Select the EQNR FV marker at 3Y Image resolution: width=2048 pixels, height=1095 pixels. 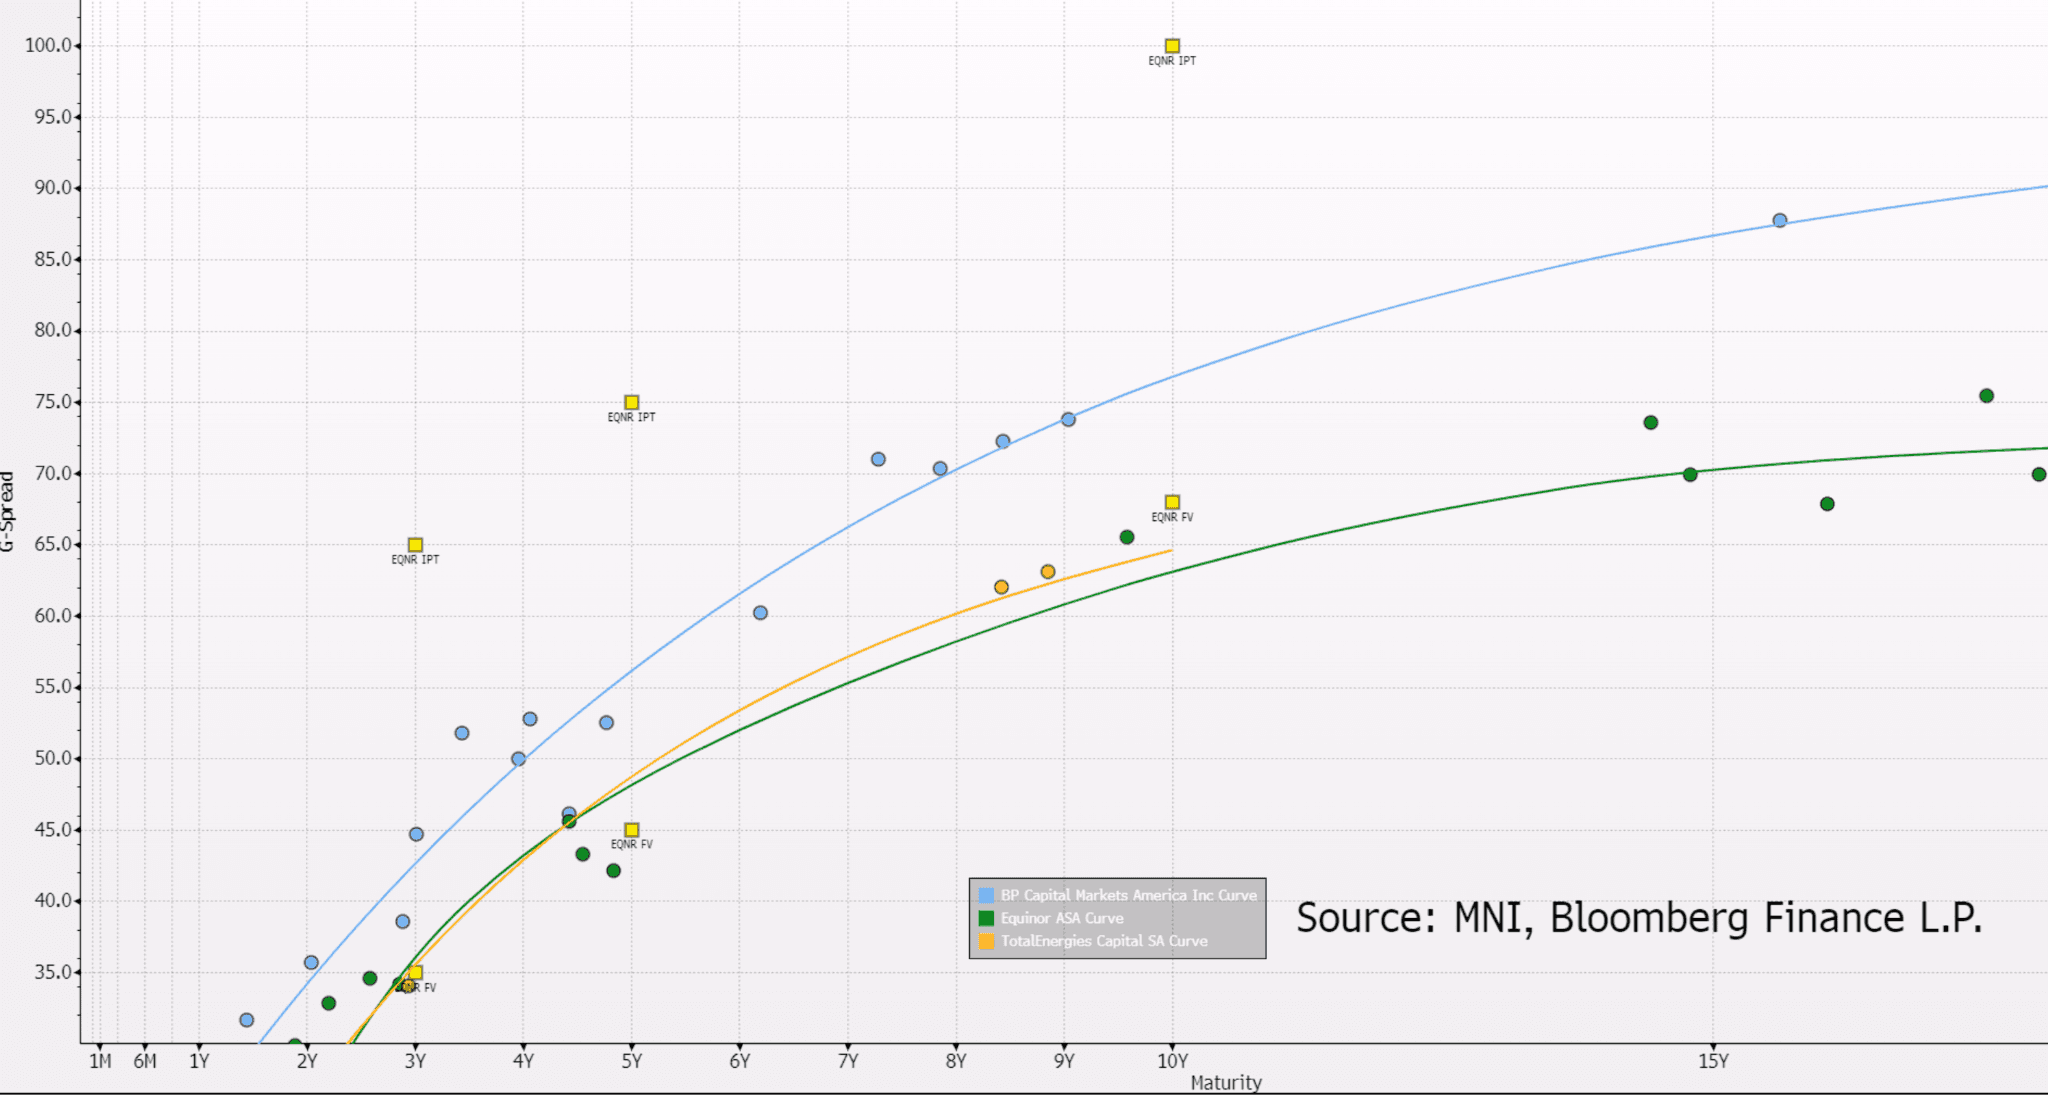[x=416, y=972]
